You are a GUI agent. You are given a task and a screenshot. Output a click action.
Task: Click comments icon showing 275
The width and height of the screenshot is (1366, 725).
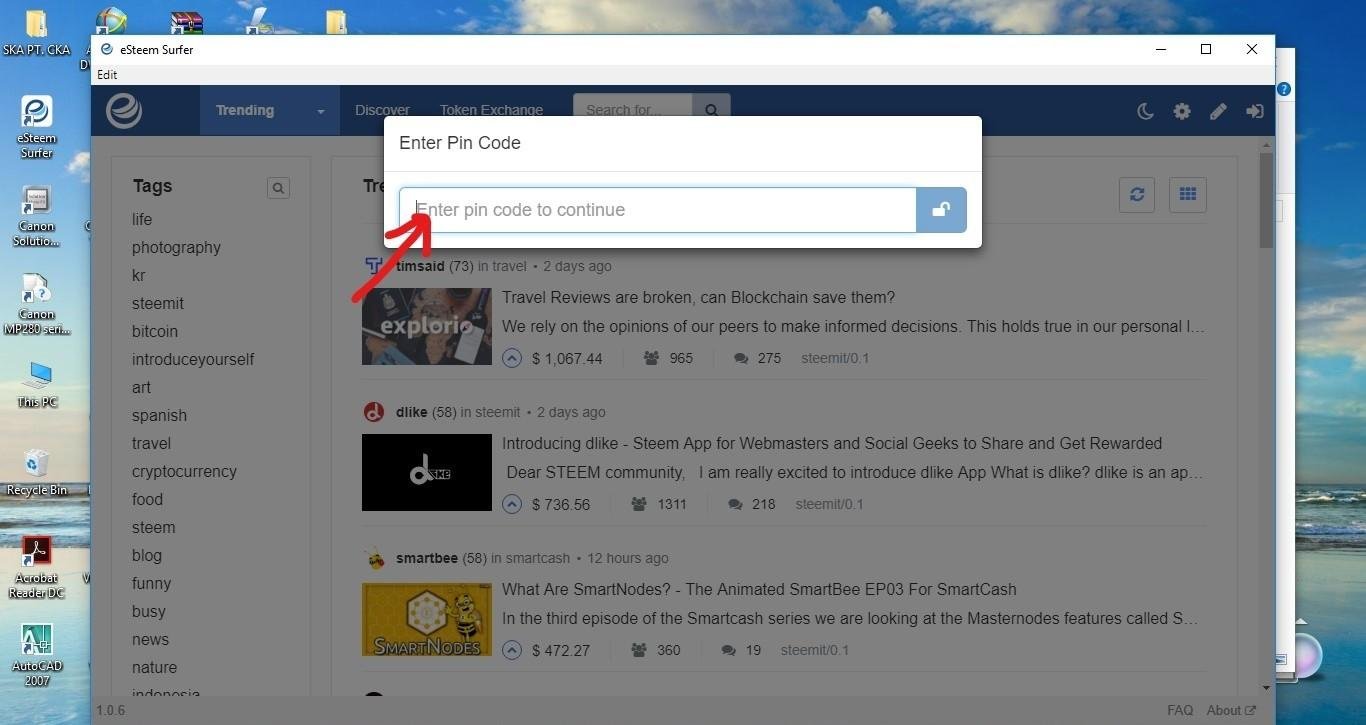(x=741, y=358)
